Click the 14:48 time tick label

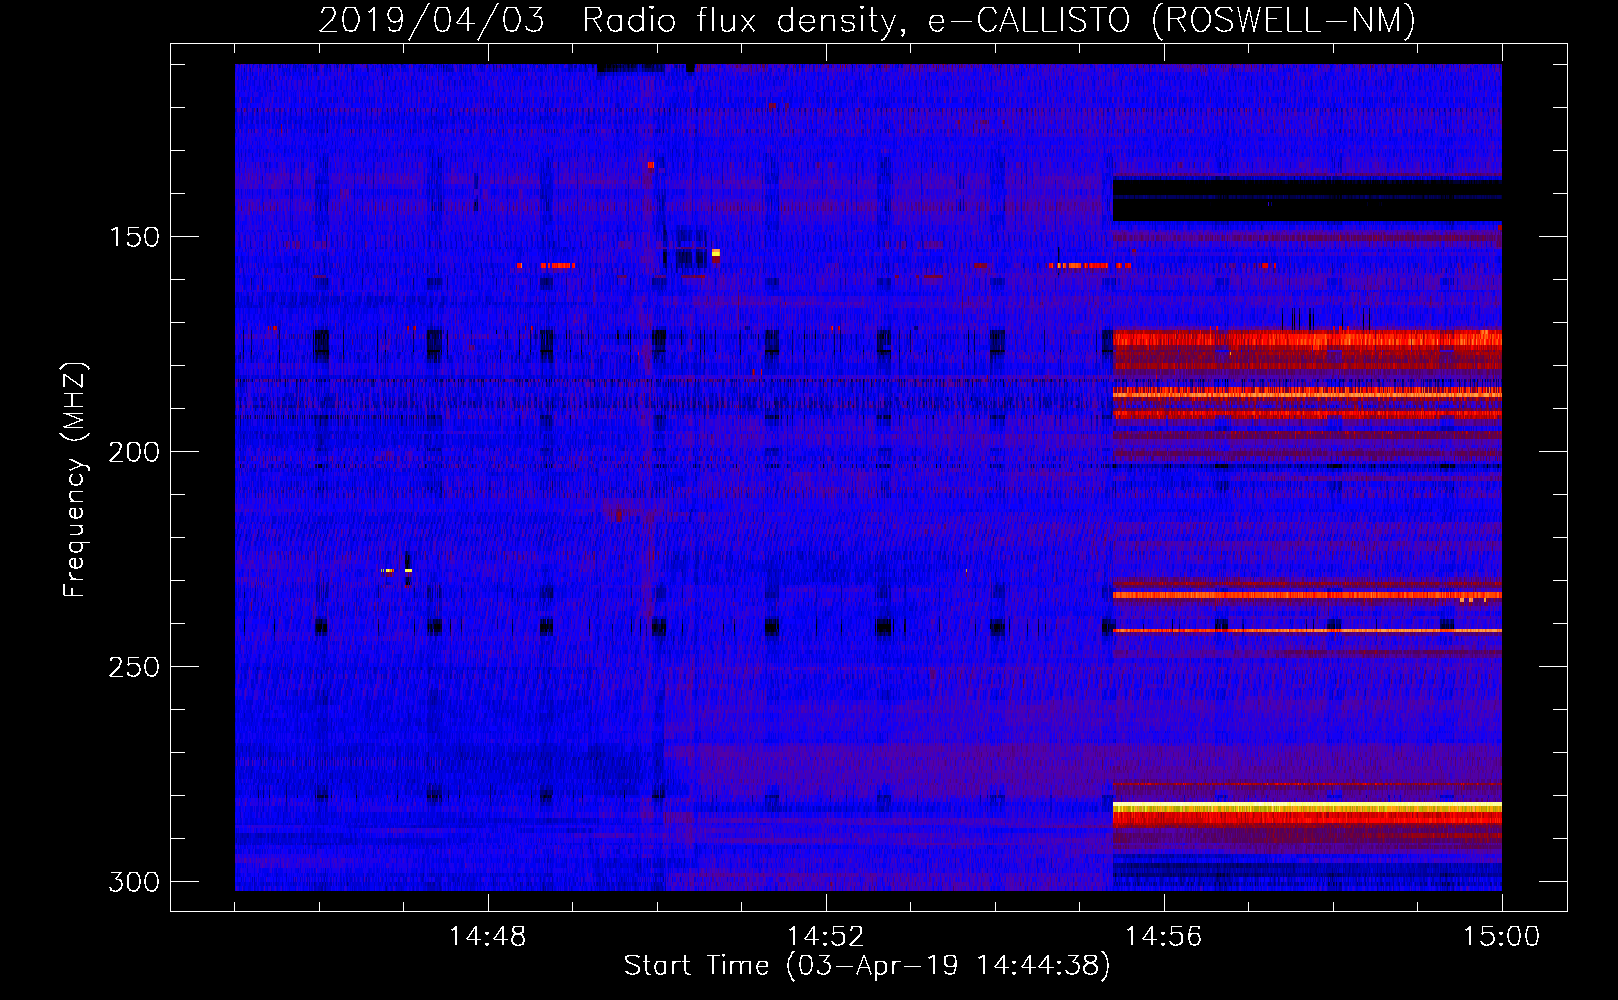click(x=487, y=936)
